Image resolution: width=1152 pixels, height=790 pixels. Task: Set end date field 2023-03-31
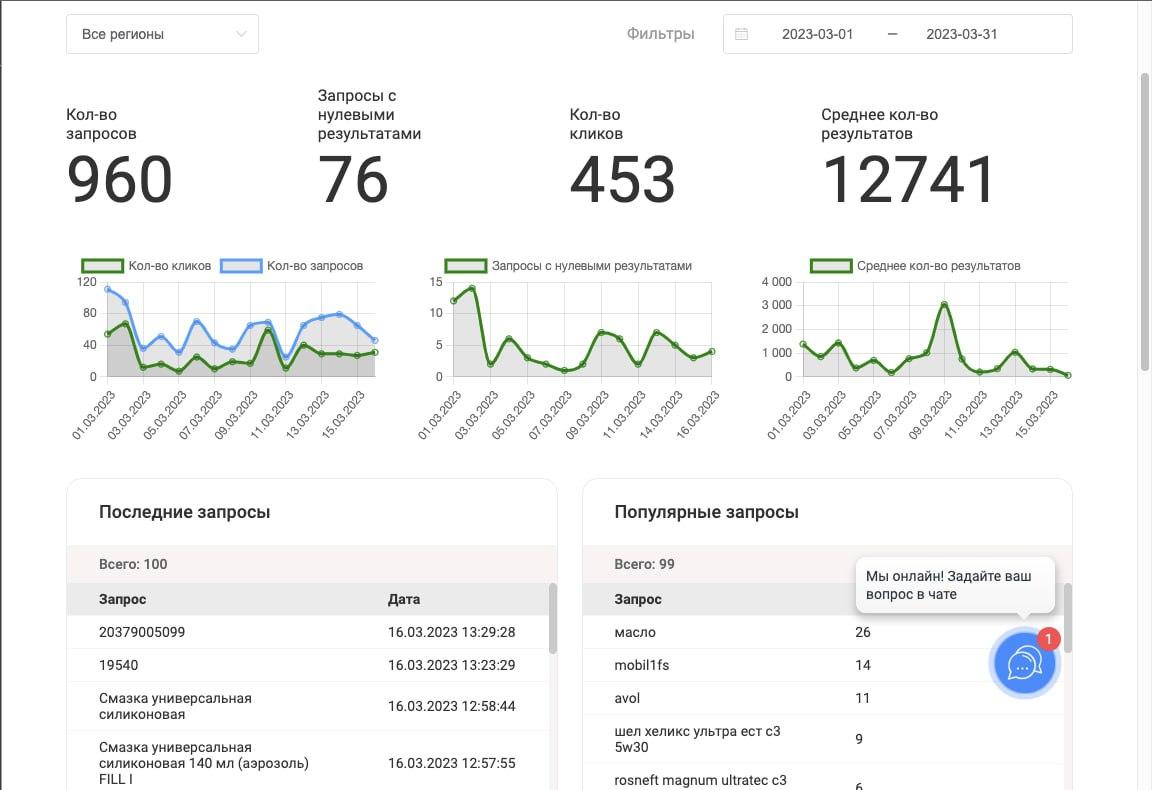pos(961,34)
